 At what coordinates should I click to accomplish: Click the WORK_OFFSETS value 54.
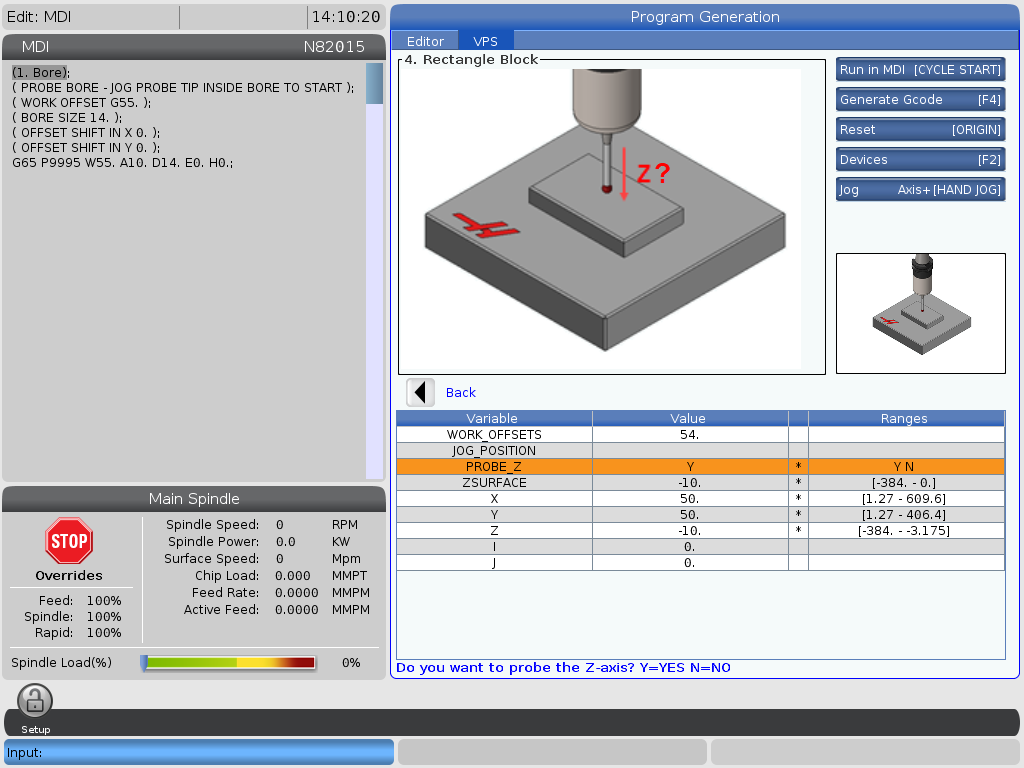(690, 434)
